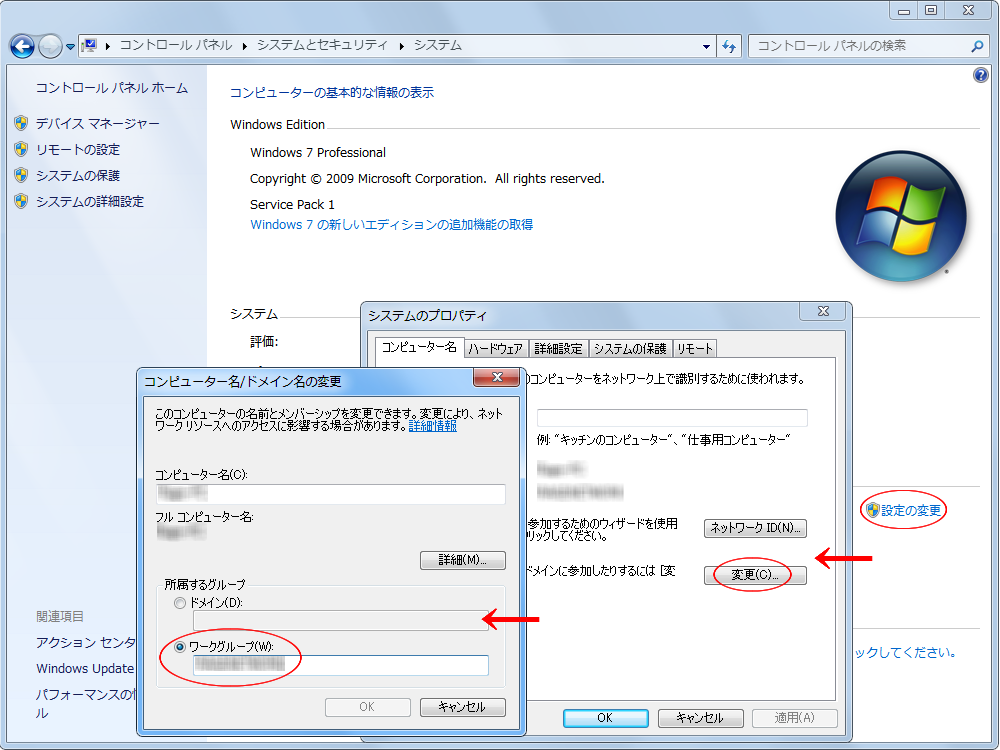The height and width of the screenshot is (750, 1000).
Task: Click the 変更(C)... button
Action: pyautogui.click(x=755, y=575)
